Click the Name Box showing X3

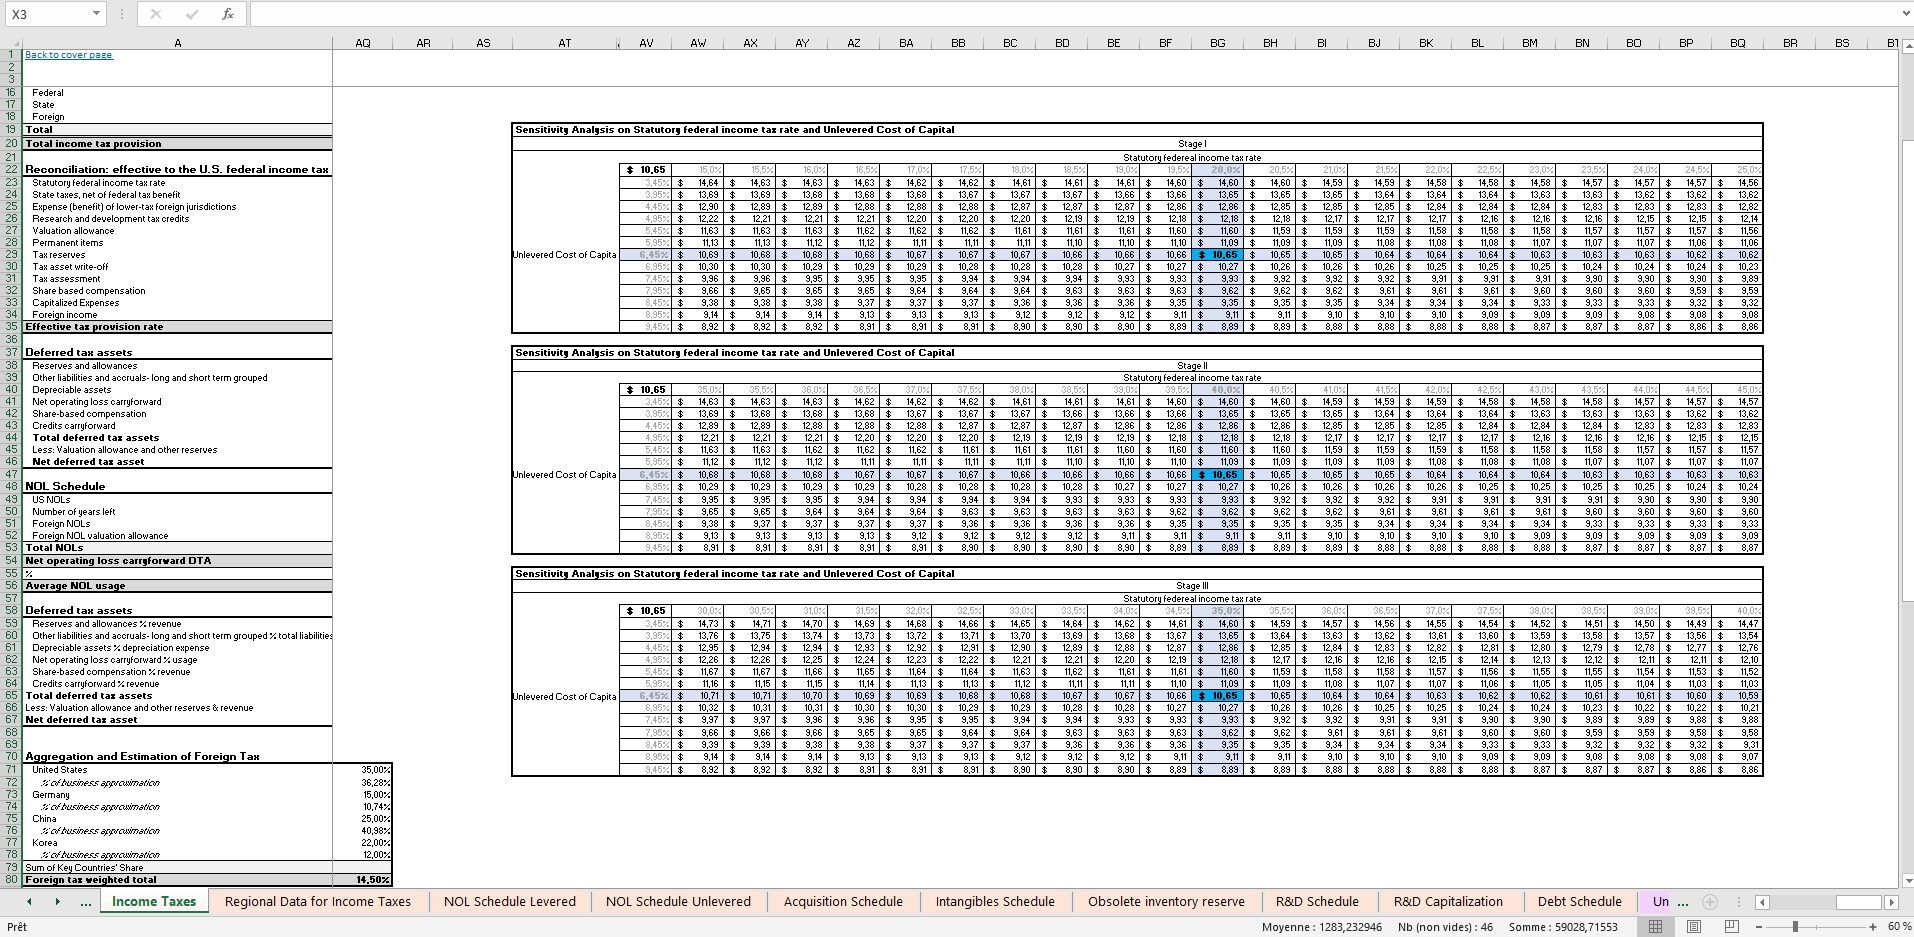47,14
